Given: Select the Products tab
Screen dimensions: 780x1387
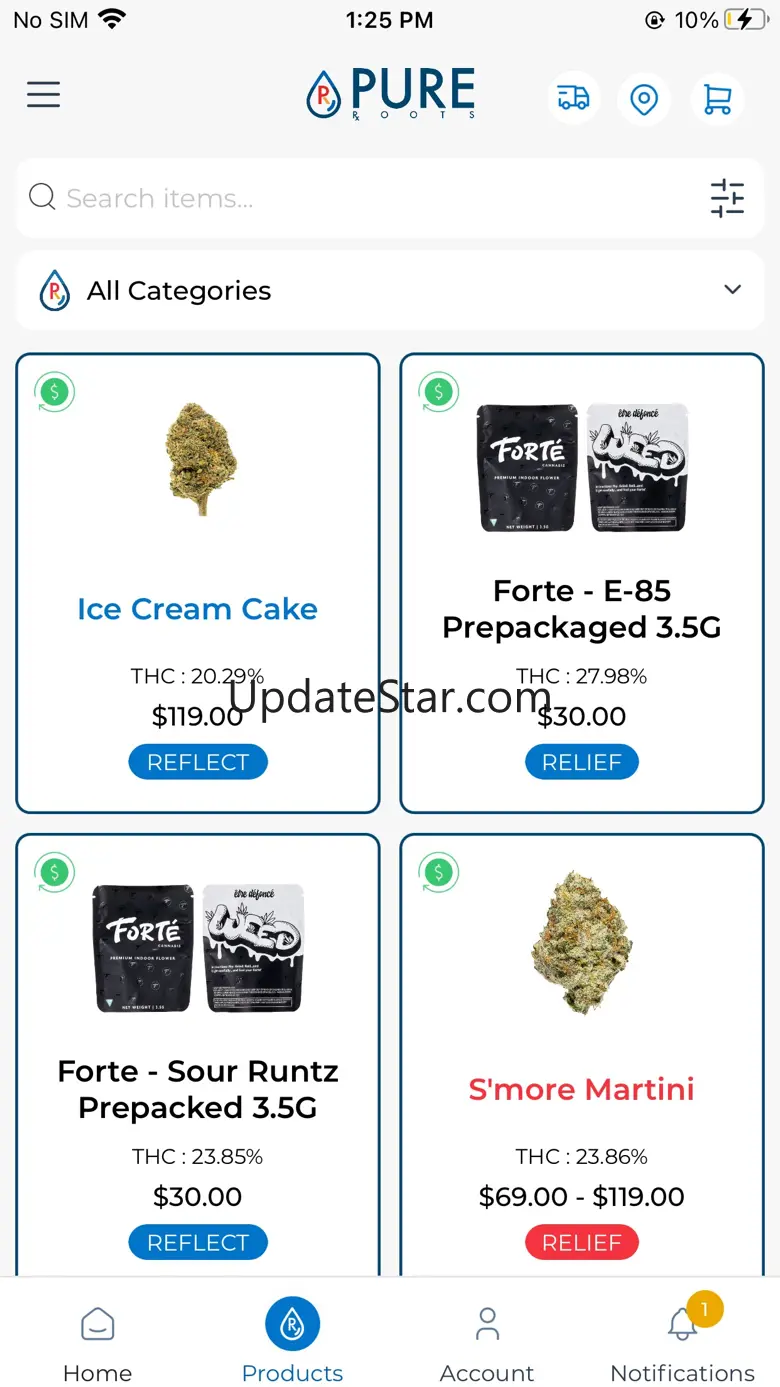Looking at the screenshot, I should pyautogui.click(x=292, y=1340).
